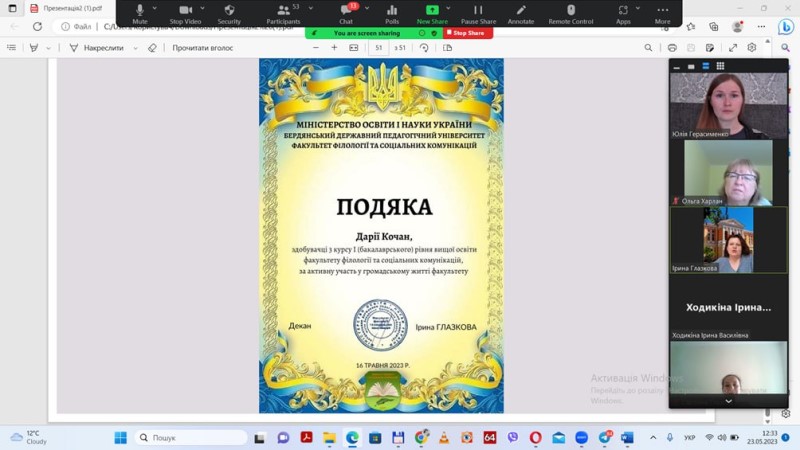The width and height of the screenshot is (800, 450).
Task: Open Windows Start menu
Action: pyautogui.click(x=120, y=438)
